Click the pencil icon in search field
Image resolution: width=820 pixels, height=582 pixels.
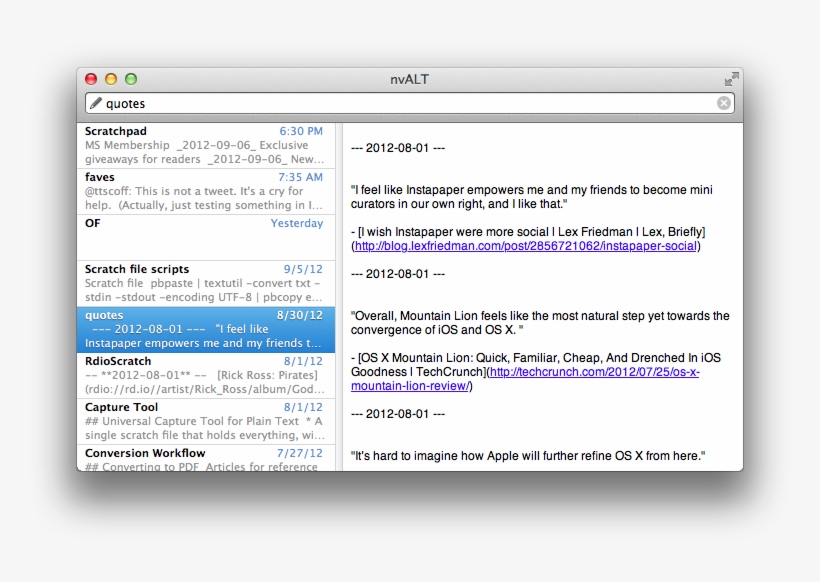tap(96, 103)
